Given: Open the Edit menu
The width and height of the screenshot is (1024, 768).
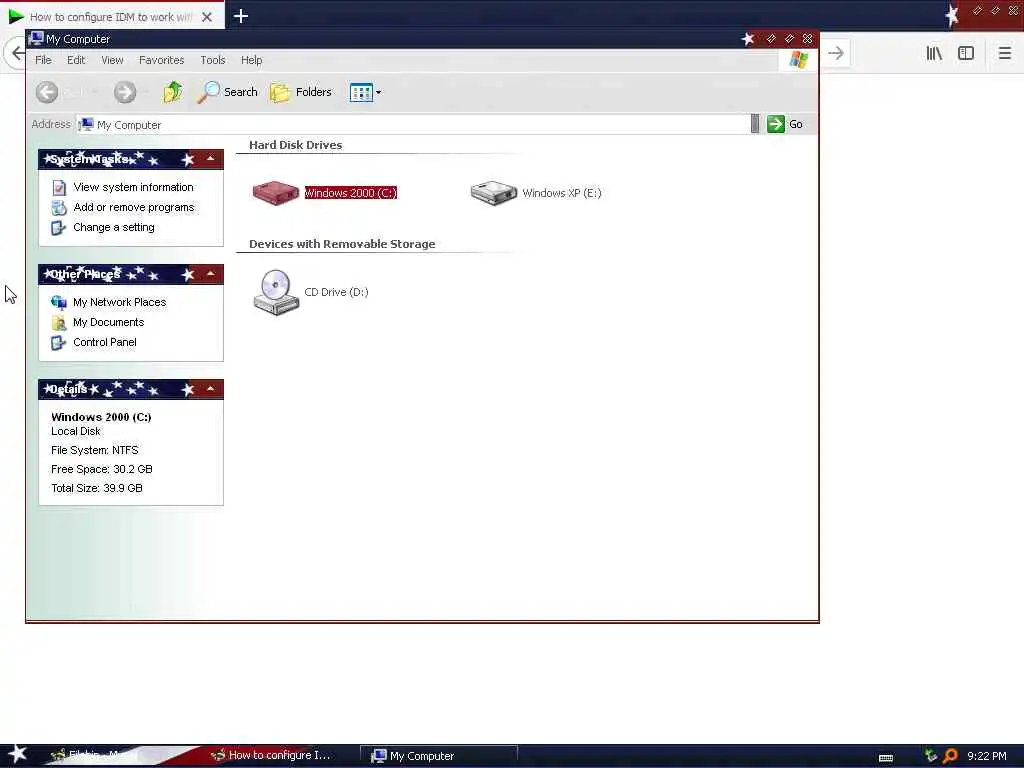Looking at the screenshot, I should [x=76, y=60].
